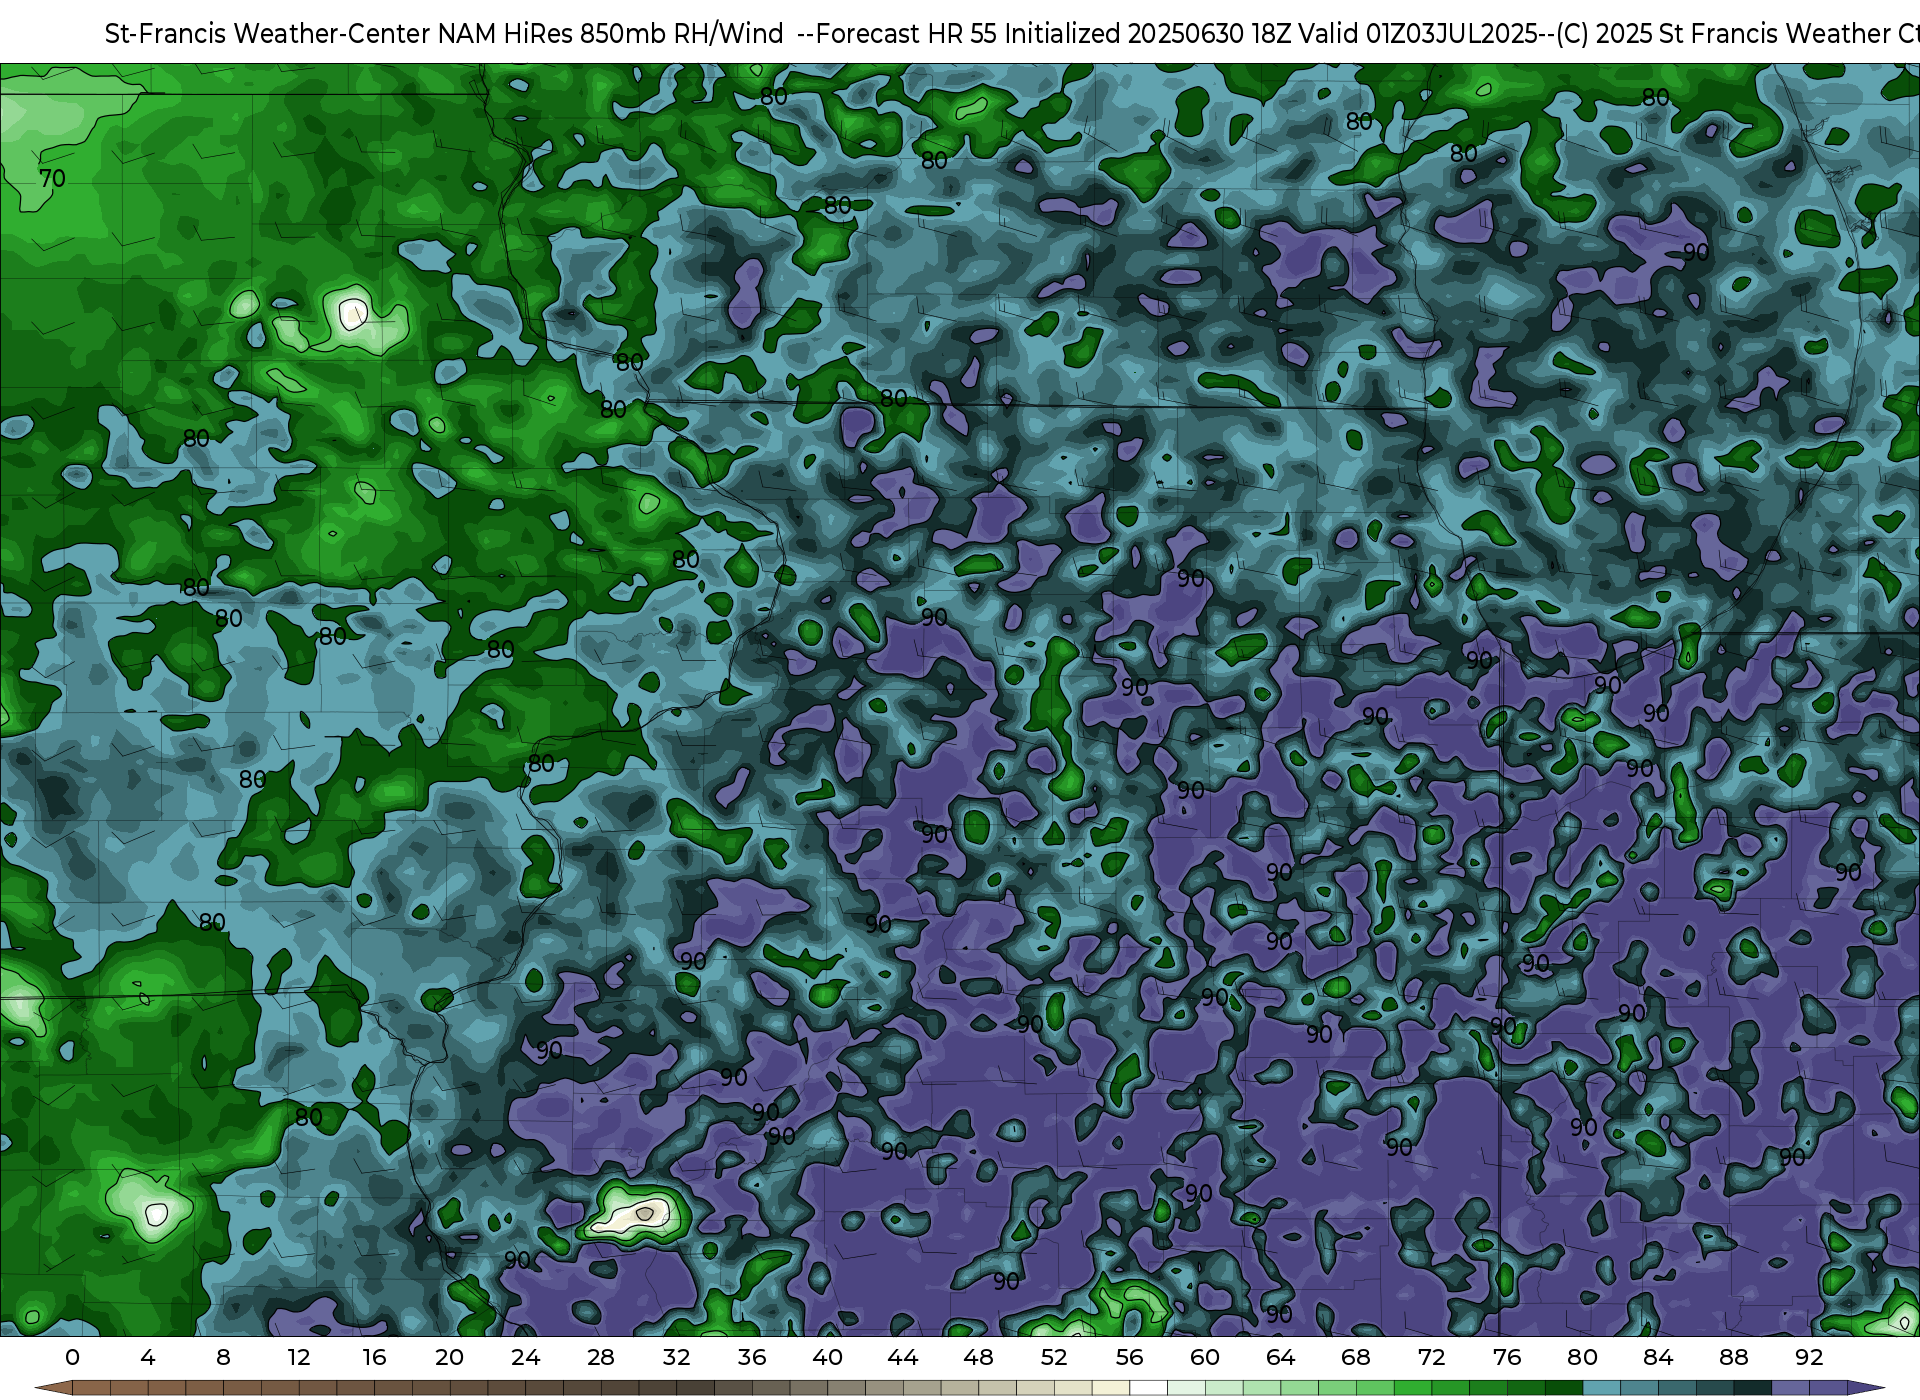
Task: Click the colorbar label '36'
Action: coord(752,1357)
